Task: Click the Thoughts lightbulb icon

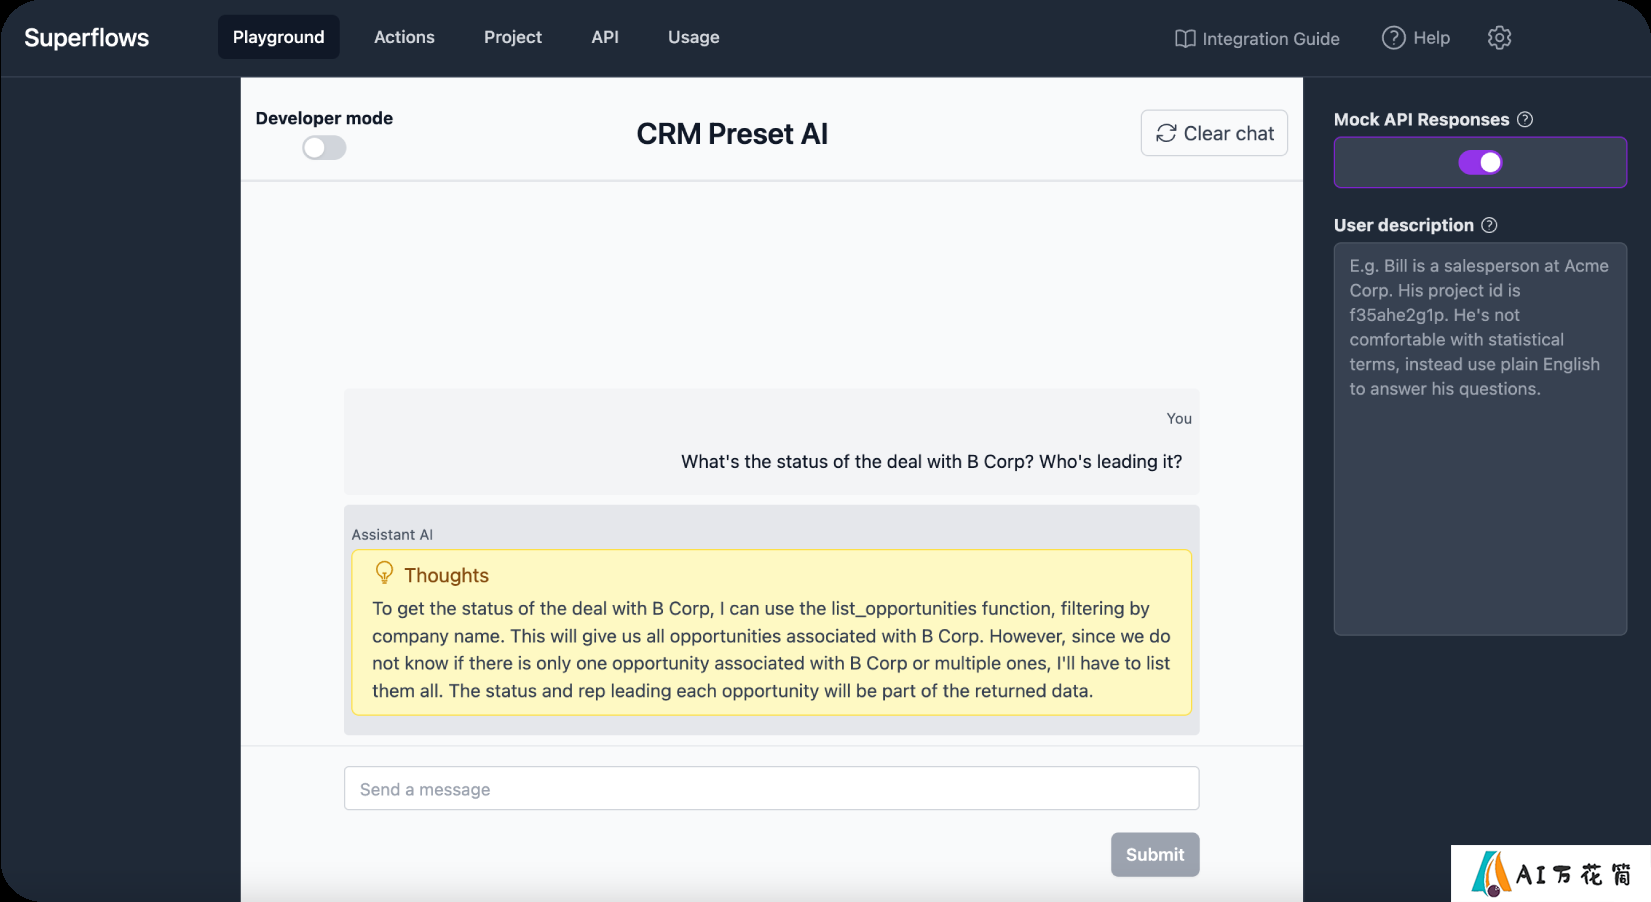Action: pos(384,573)
